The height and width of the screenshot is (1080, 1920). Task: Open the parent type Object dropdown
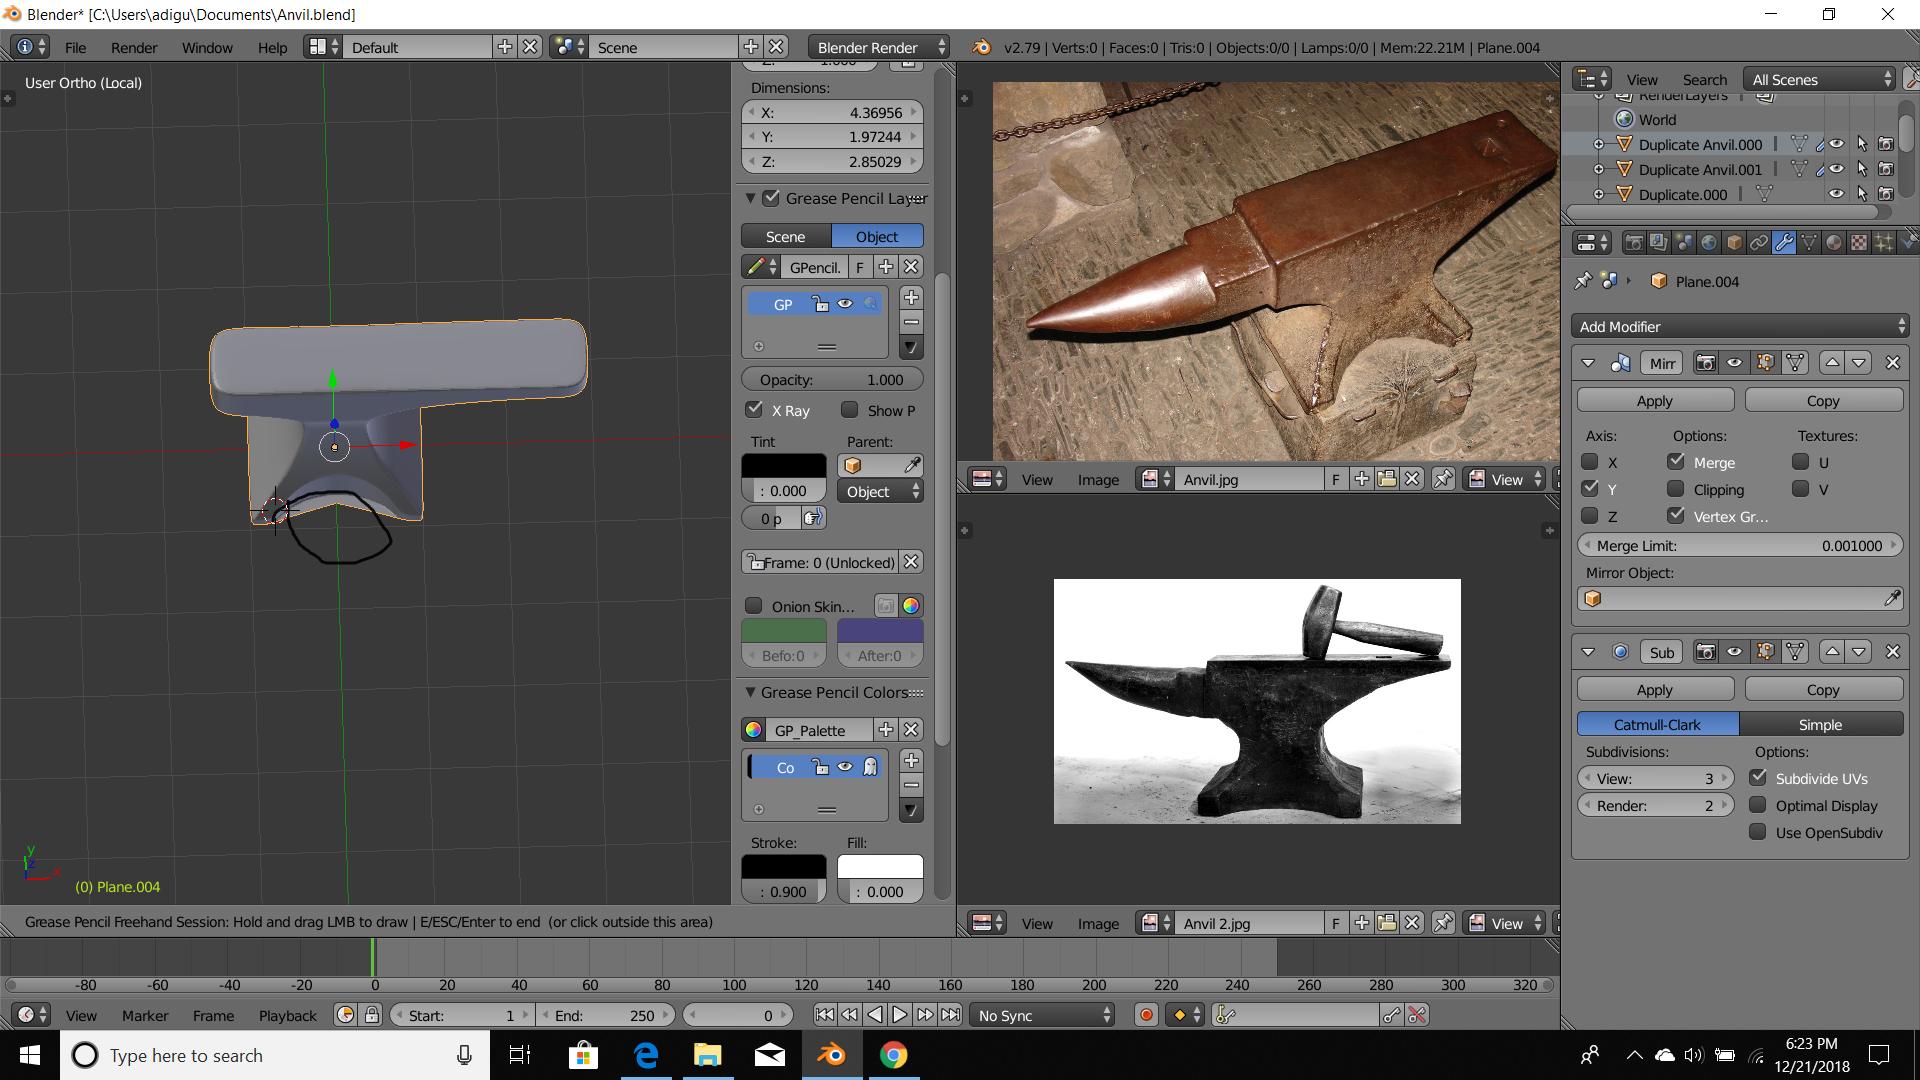[x=880, y=491]
